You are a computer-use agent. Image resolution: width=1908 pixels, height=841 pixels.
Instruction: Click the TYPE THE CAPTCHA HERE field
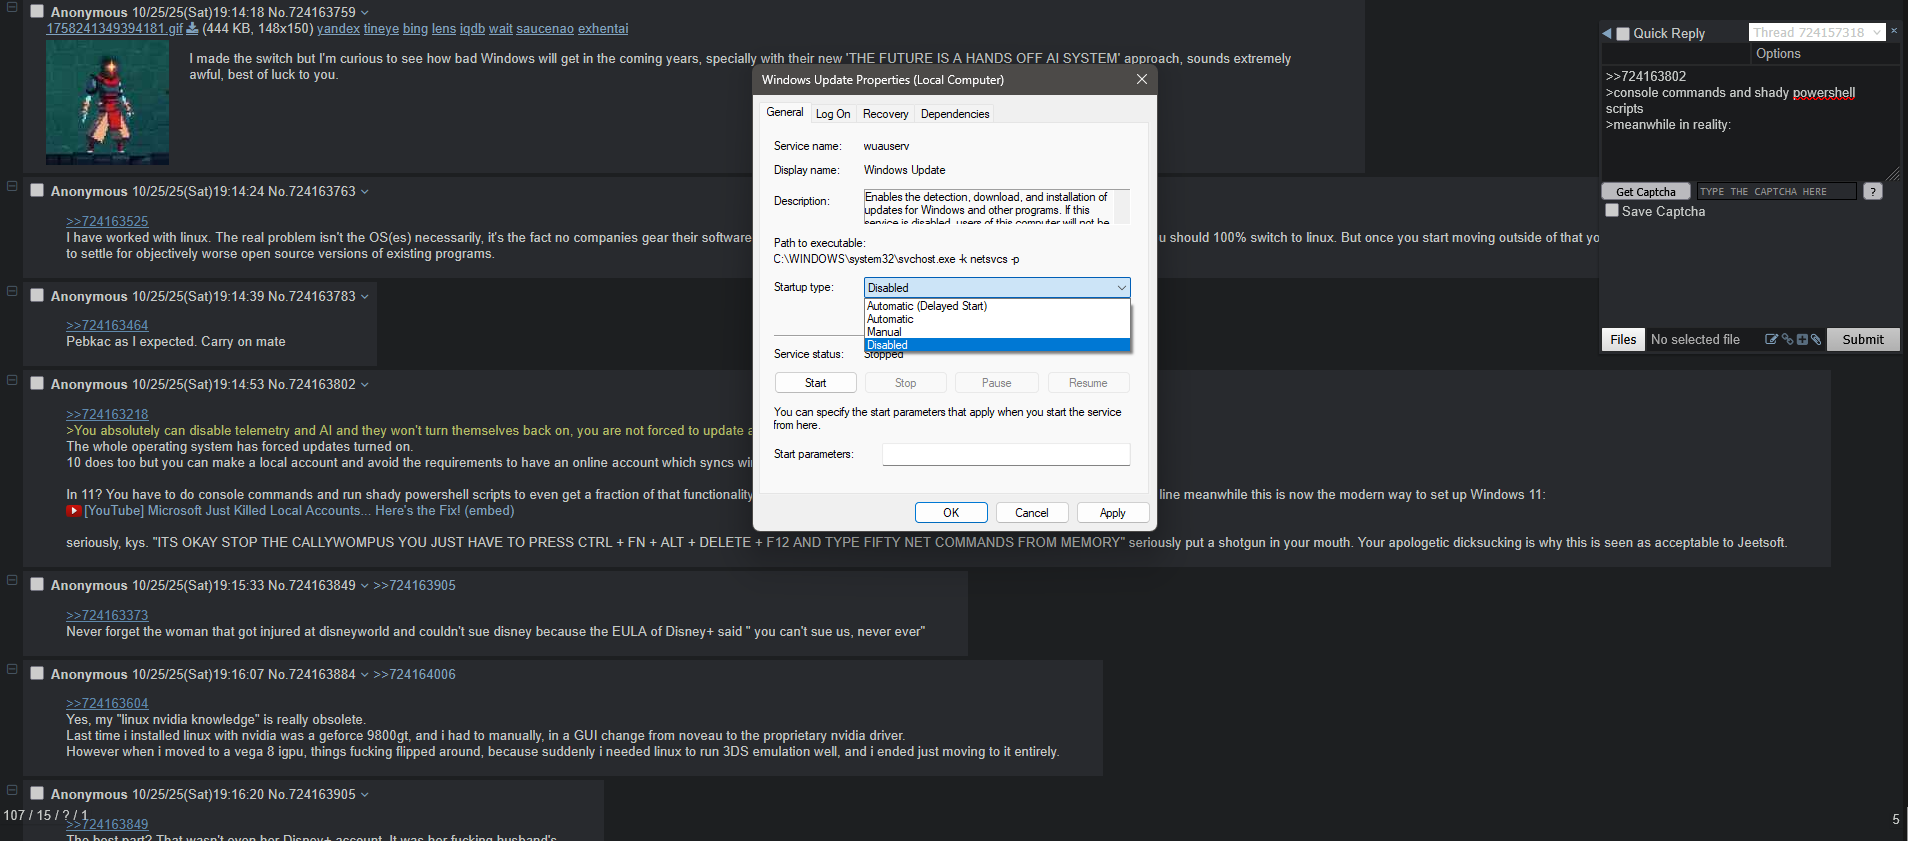pyautogui.click(x=1776, y=192)
